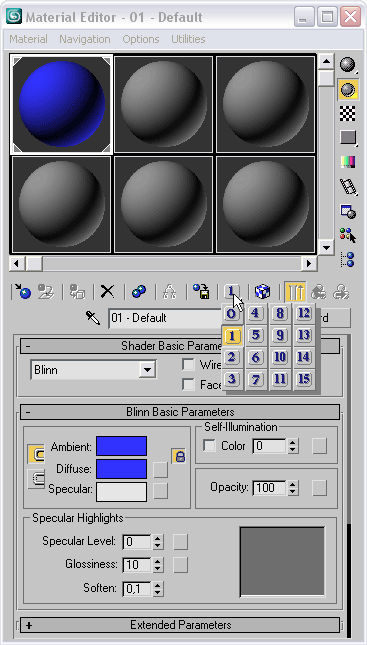Click the Opacity map button

pyautogui.click(x=319, y=488)
